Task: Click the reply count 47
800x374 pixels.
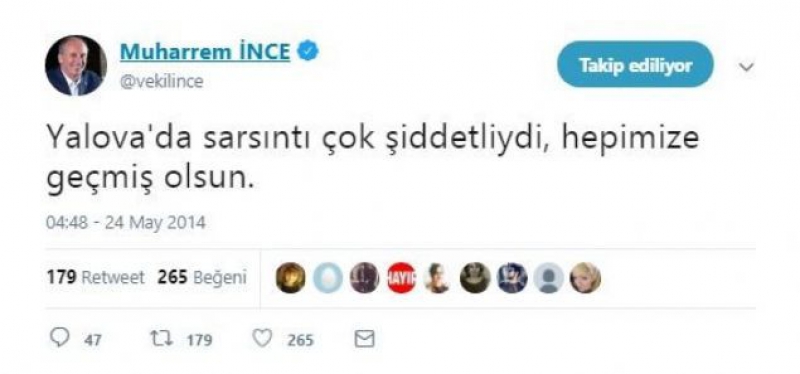Action: click(x=93, y=340)
